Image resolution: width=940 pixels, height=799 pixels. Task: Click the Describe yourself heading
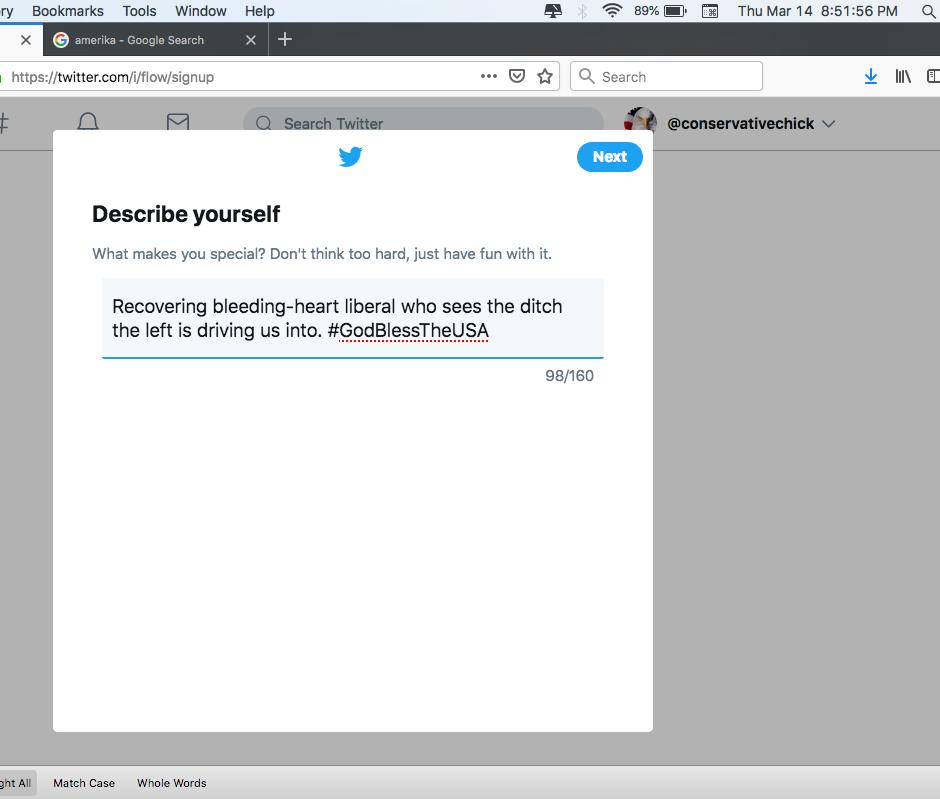coord(186,214)
